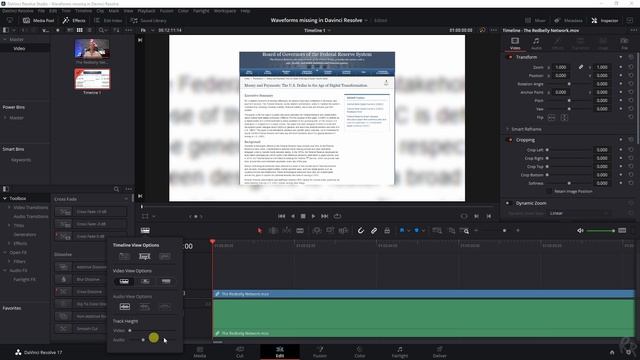Open the Timeline 1 name dropdown
This screenshot has height=360, width=640.
317,31
